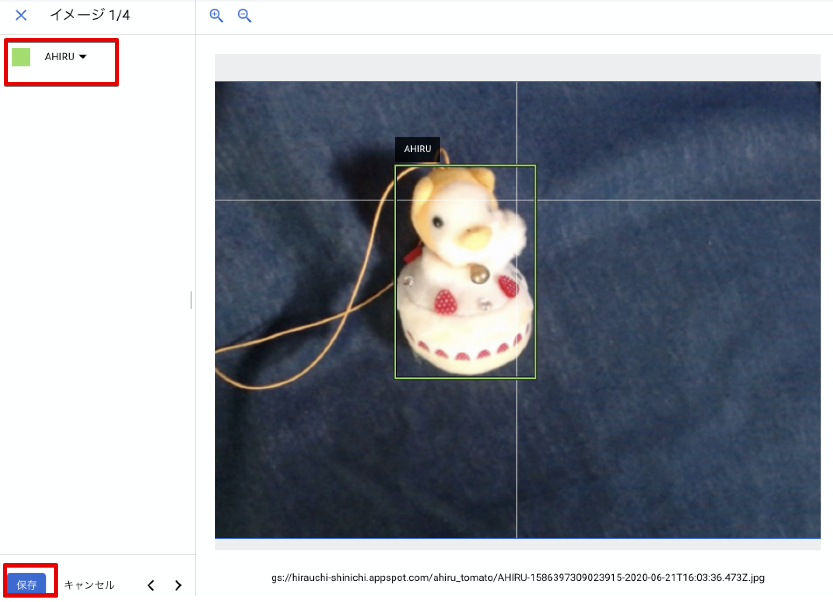Image resolution: width=833 pixels, height=602 pixels.
Task: Collapse the AHIRU dropdown arrow in the sidebar
Action: 81,57
